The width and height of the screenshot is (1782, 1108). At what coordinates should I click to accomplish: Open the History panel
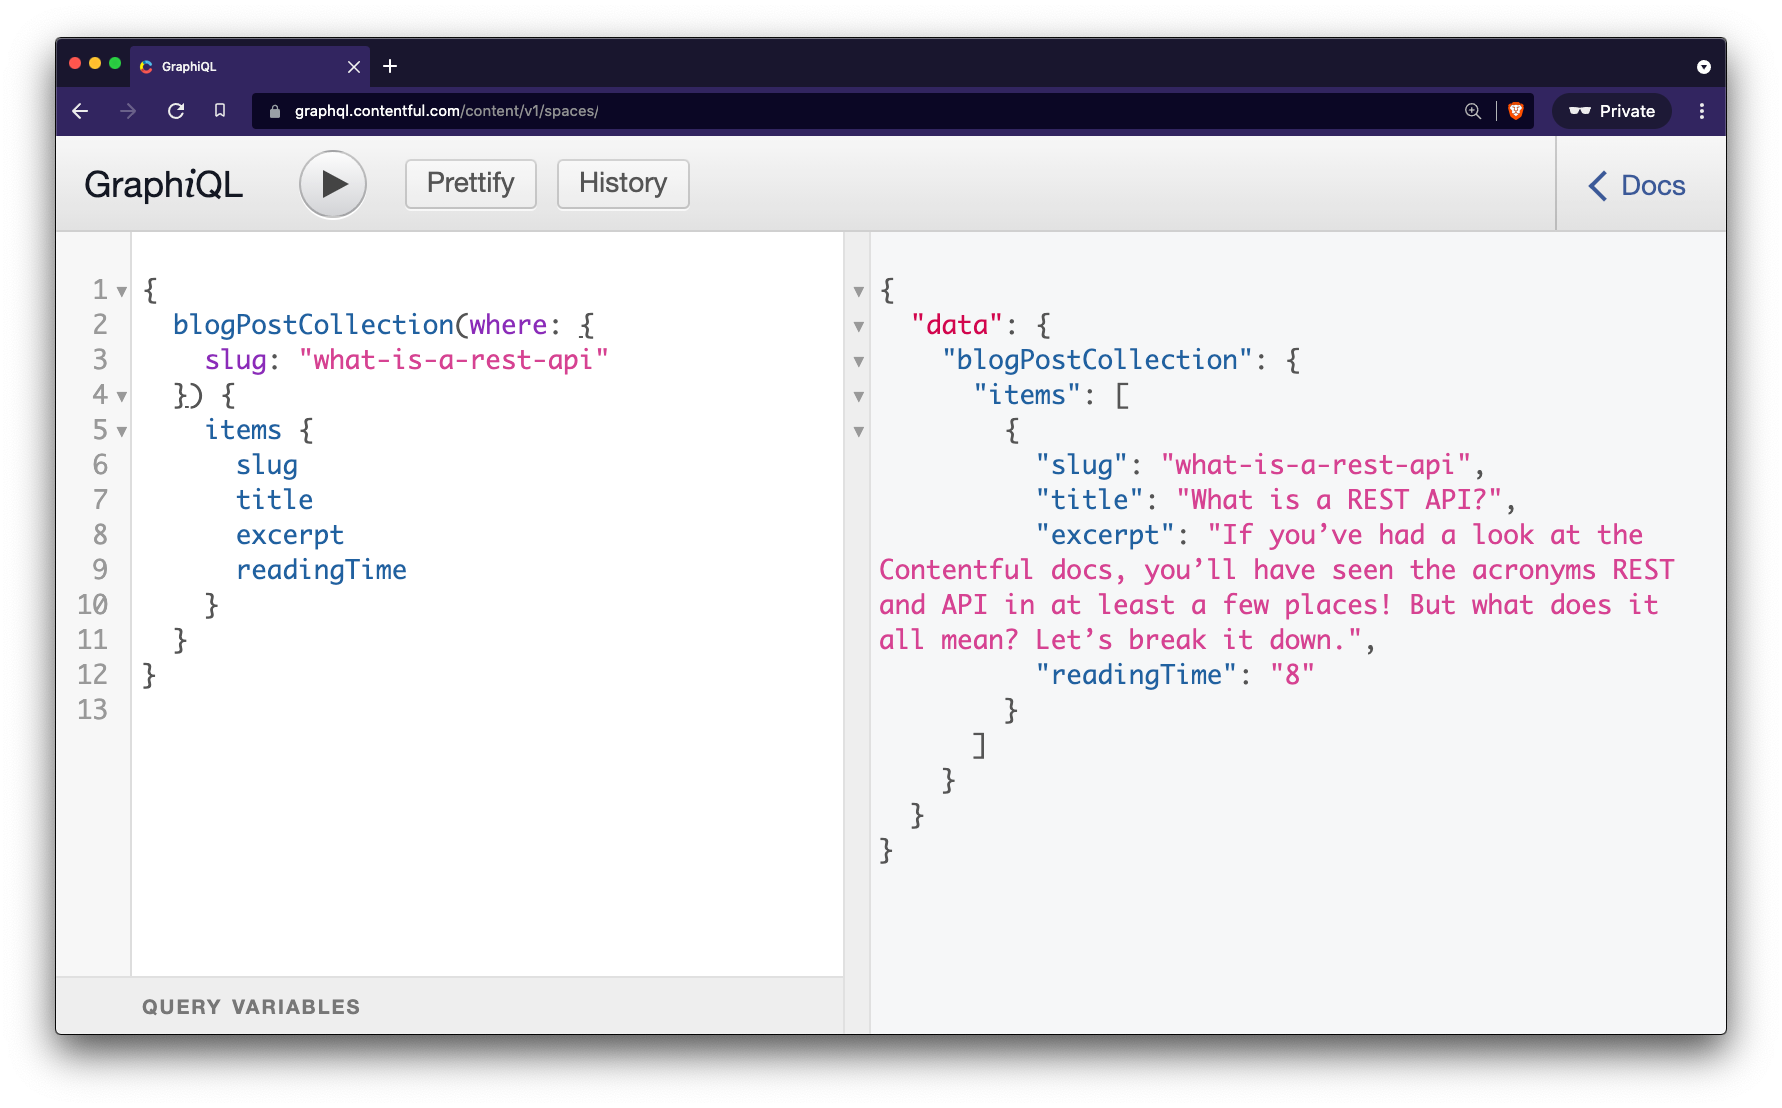point(623,184)
